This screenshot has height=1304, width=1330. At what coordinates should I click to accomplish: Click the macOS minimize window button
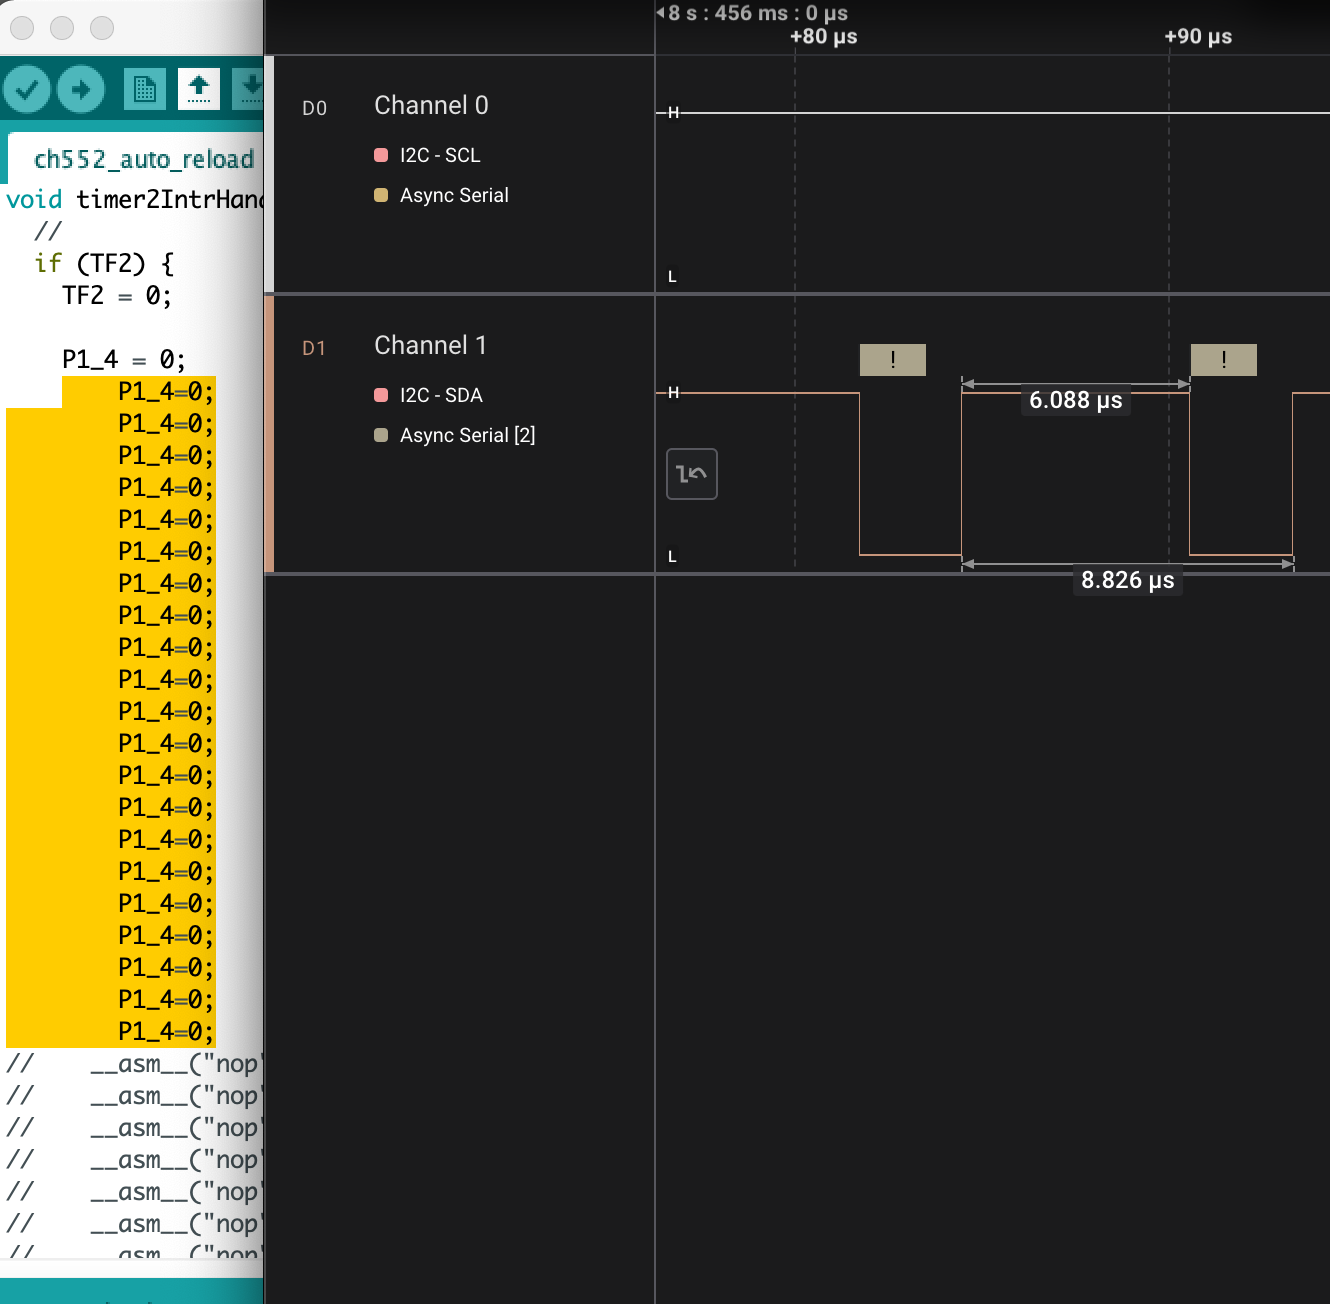(x=62, y=28)
